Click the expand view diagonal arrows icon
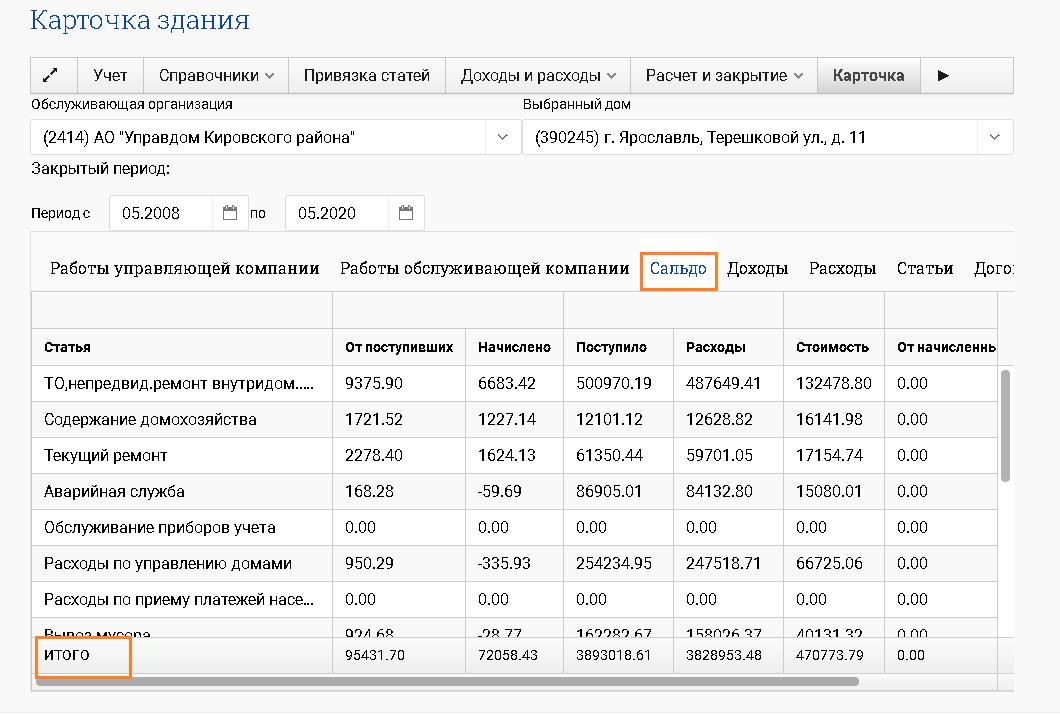 (x=52, y=75)
